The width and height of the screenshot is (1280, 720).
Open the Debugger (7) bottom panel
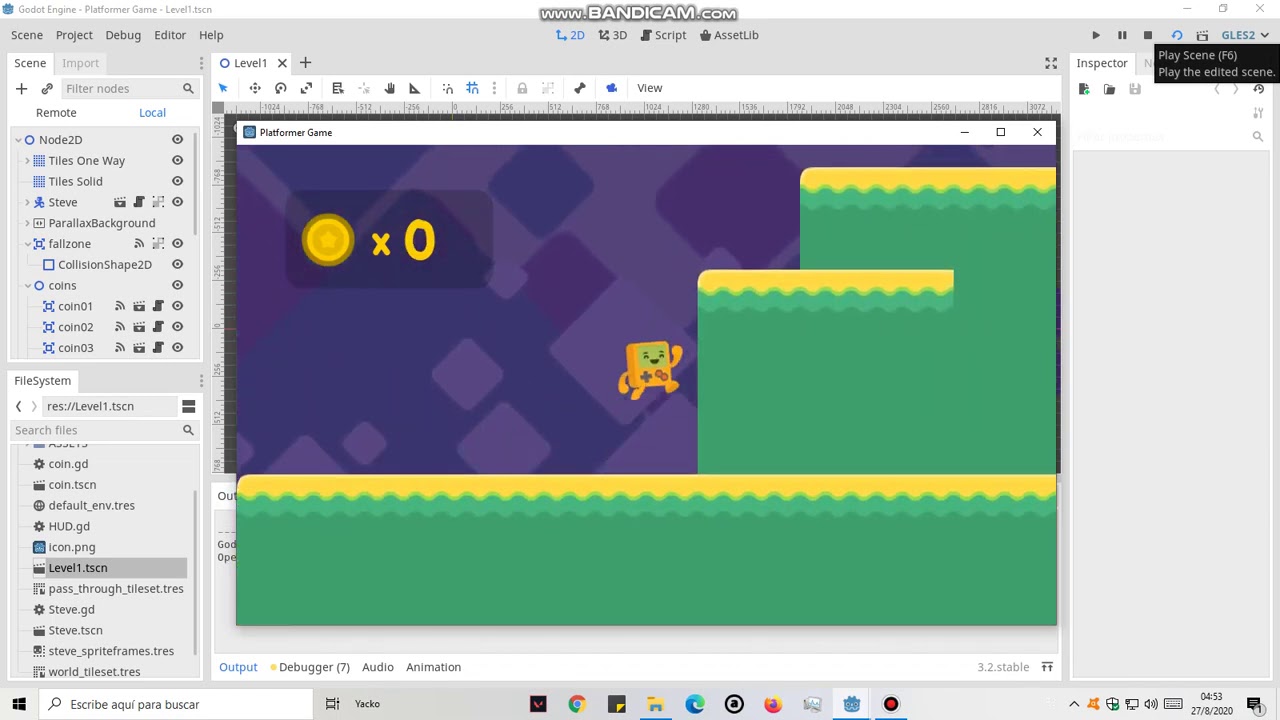tap(309, 667)
